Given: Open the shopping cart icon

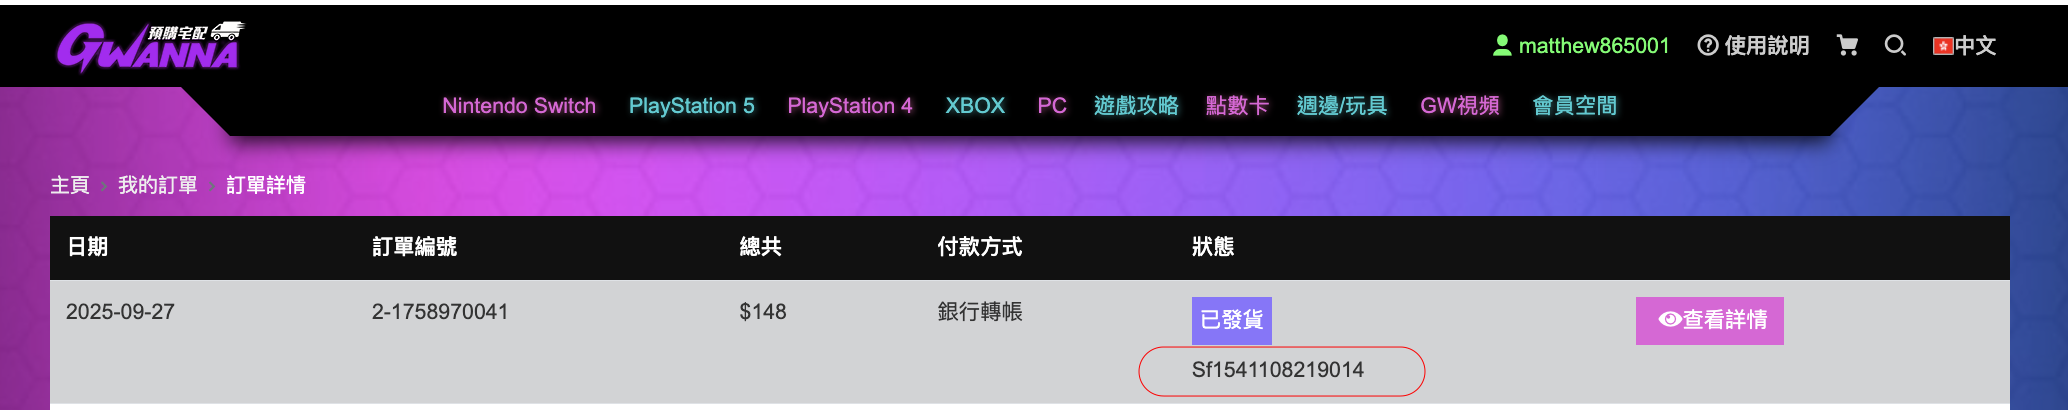Looking at the screenshot, I should coord(1847,46).
